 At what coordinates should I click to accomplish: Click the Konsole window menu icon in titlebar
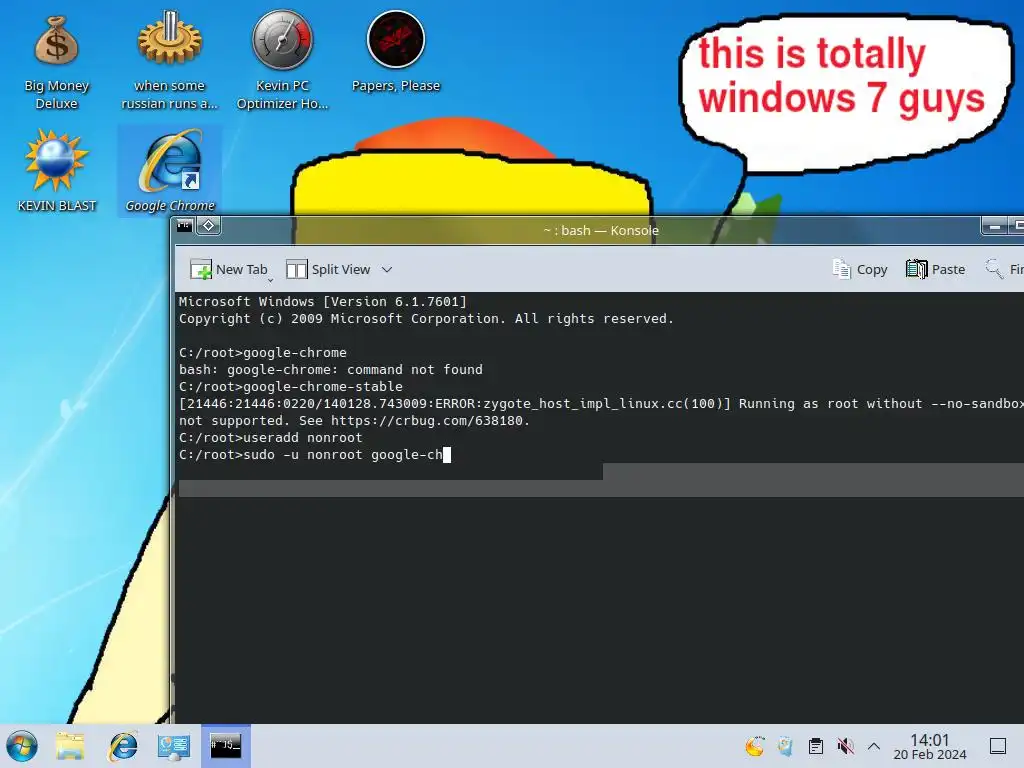pos(185,226)
